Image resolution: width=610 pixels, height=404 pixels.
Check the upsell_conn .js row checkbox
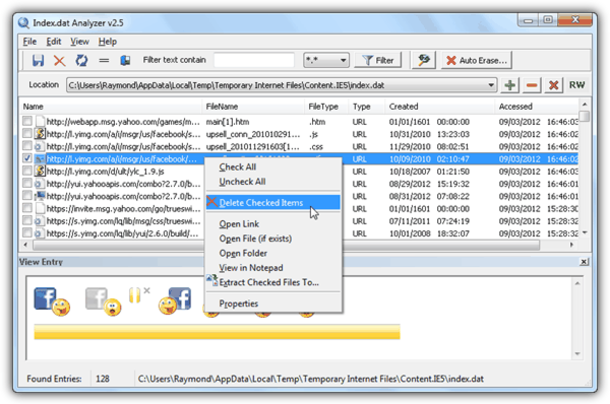[27, 133]
